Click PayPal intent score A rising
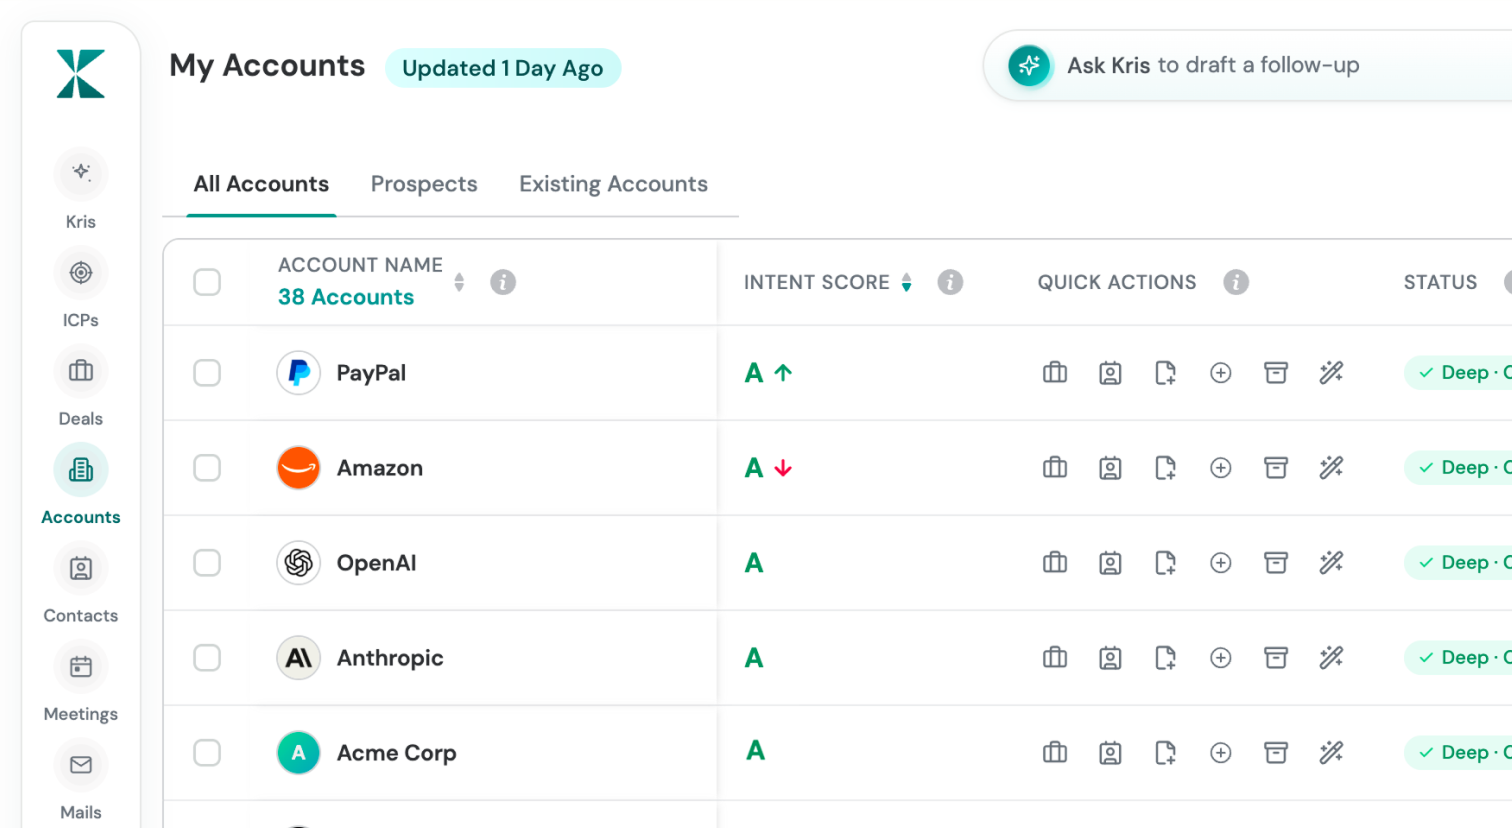This screenshot has width=1512, height=828. 768,373
